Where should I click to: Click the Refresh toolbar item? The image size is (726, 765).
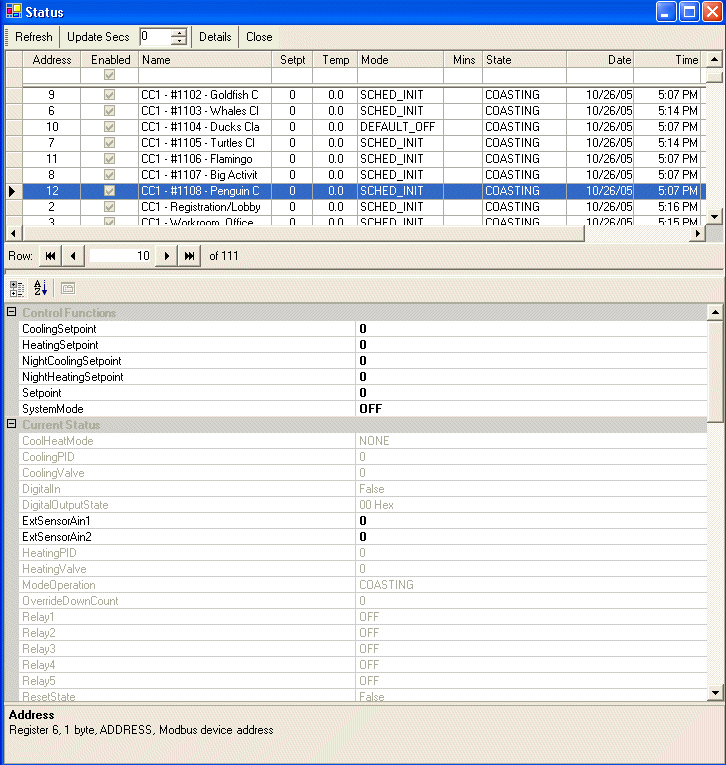34,37
